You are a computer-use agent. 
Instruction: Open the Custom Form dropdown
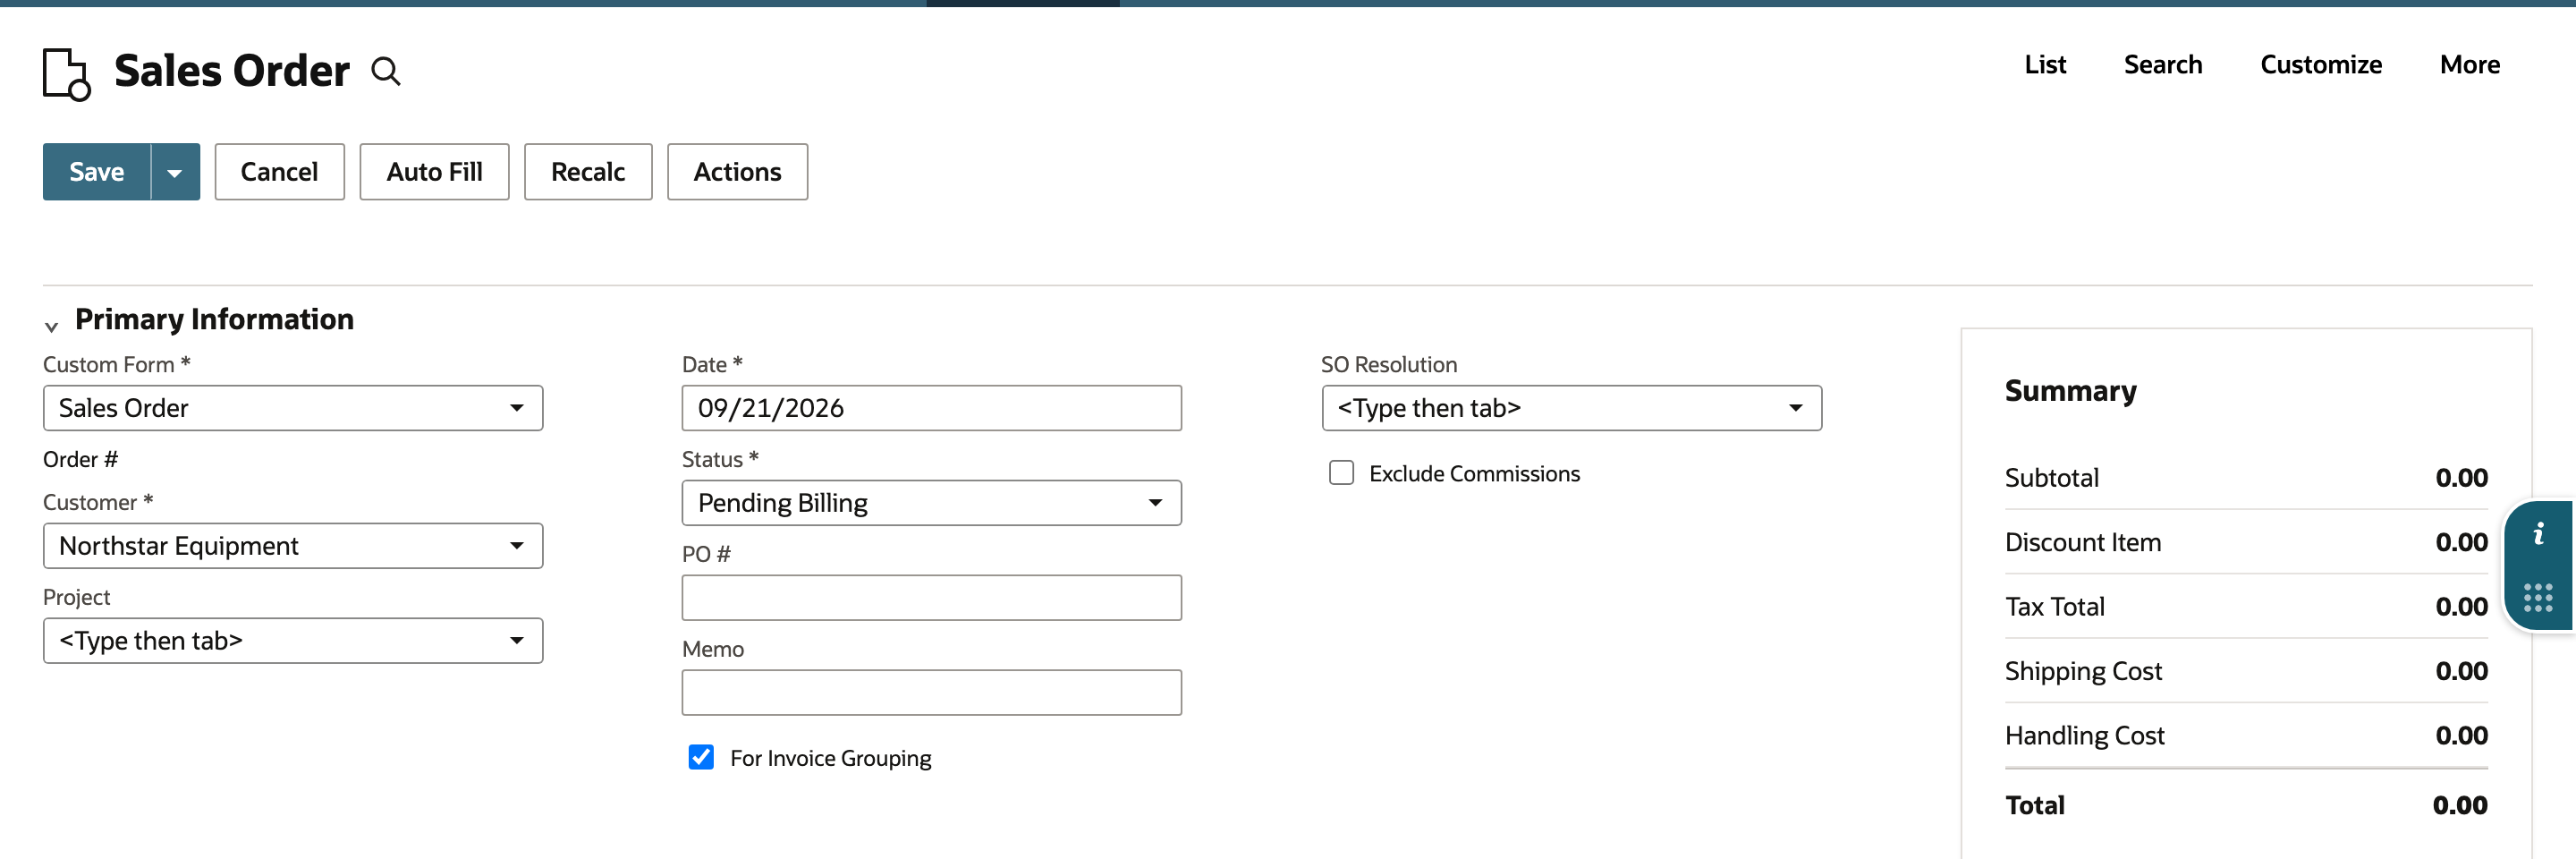pos(293,408)
